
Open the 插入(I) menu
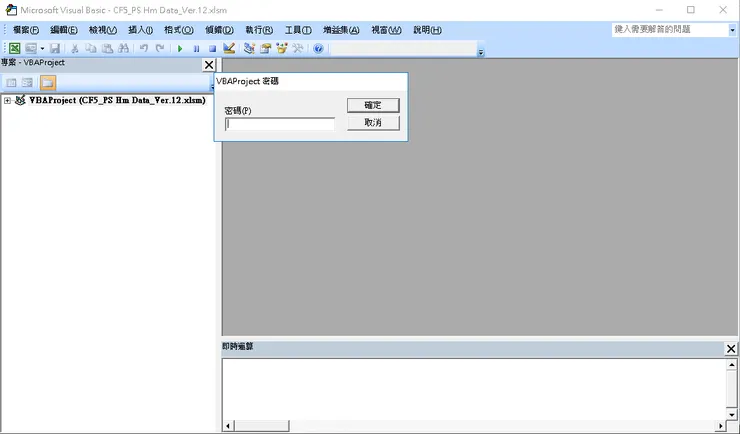(x=141, y=30)
